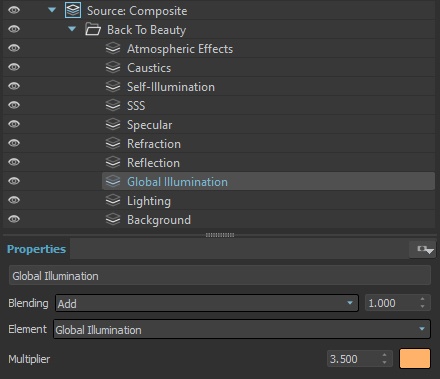
Task: Select the SSS layer
Action: [219, 105]
